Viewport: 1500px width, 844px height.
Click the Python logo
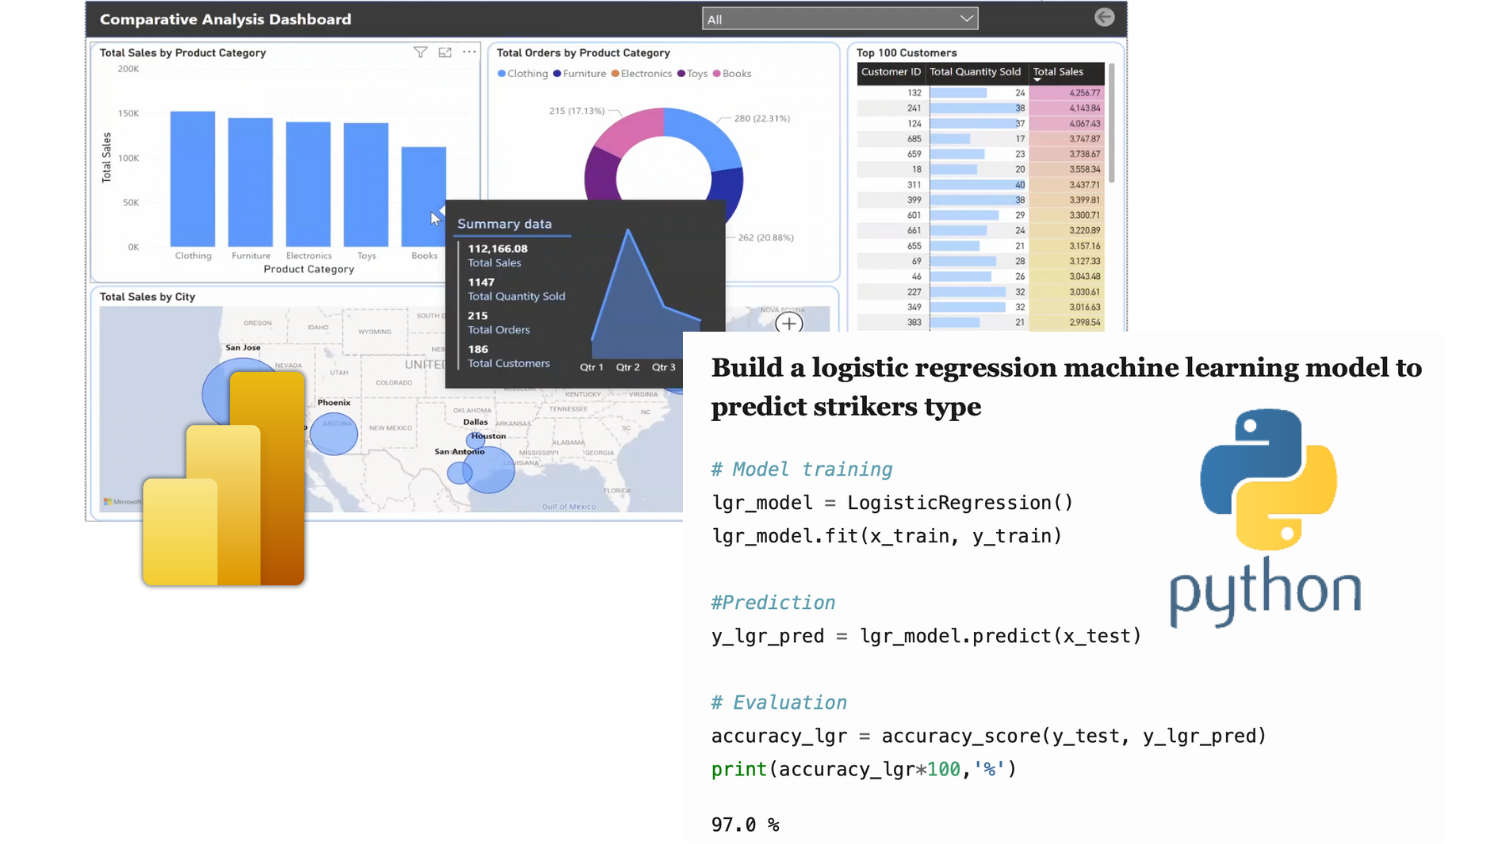coord(1267,479)
